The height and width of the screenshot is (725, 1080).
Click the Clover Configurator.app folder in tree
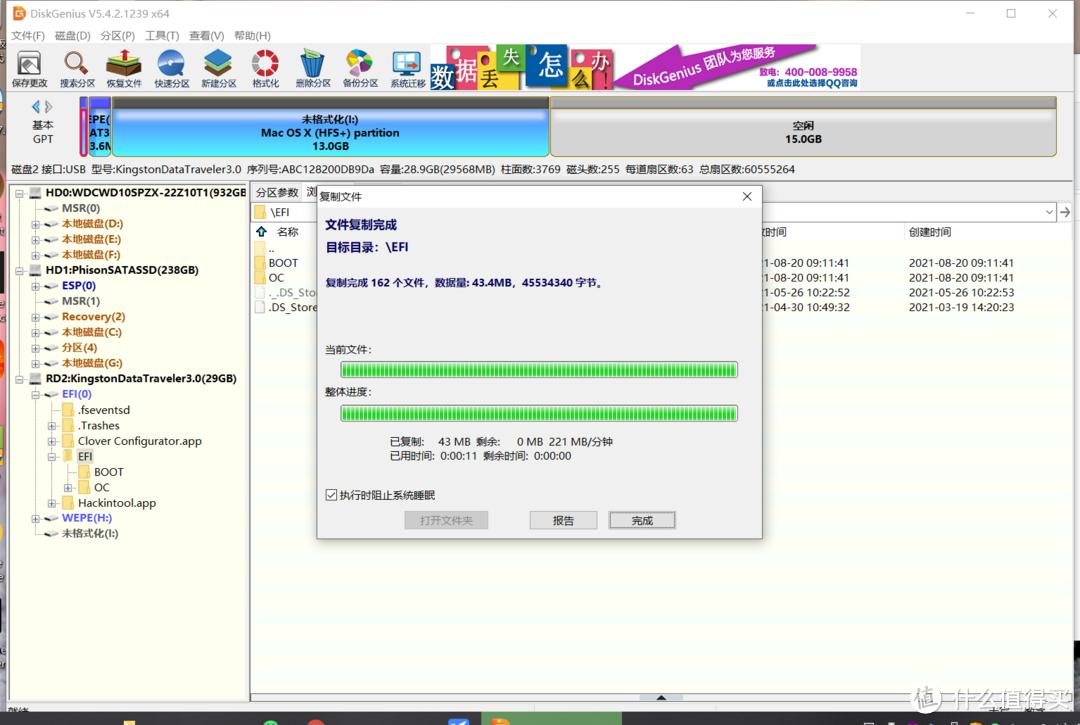point(139,441)
